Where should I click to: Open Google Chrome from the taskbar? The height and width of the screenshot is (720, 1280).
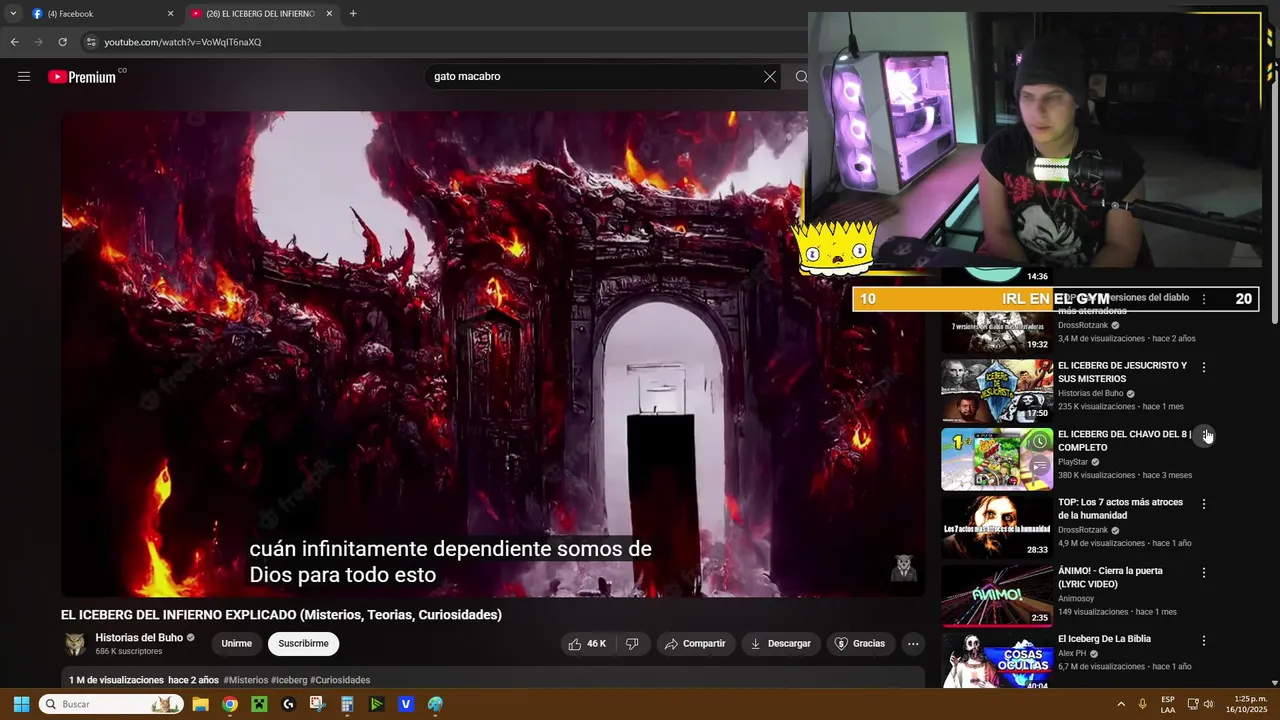click(x=230, y=704)
